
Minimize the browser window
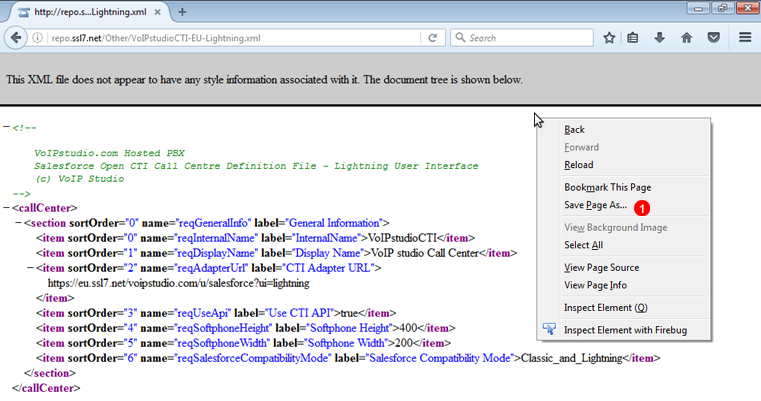698,8
